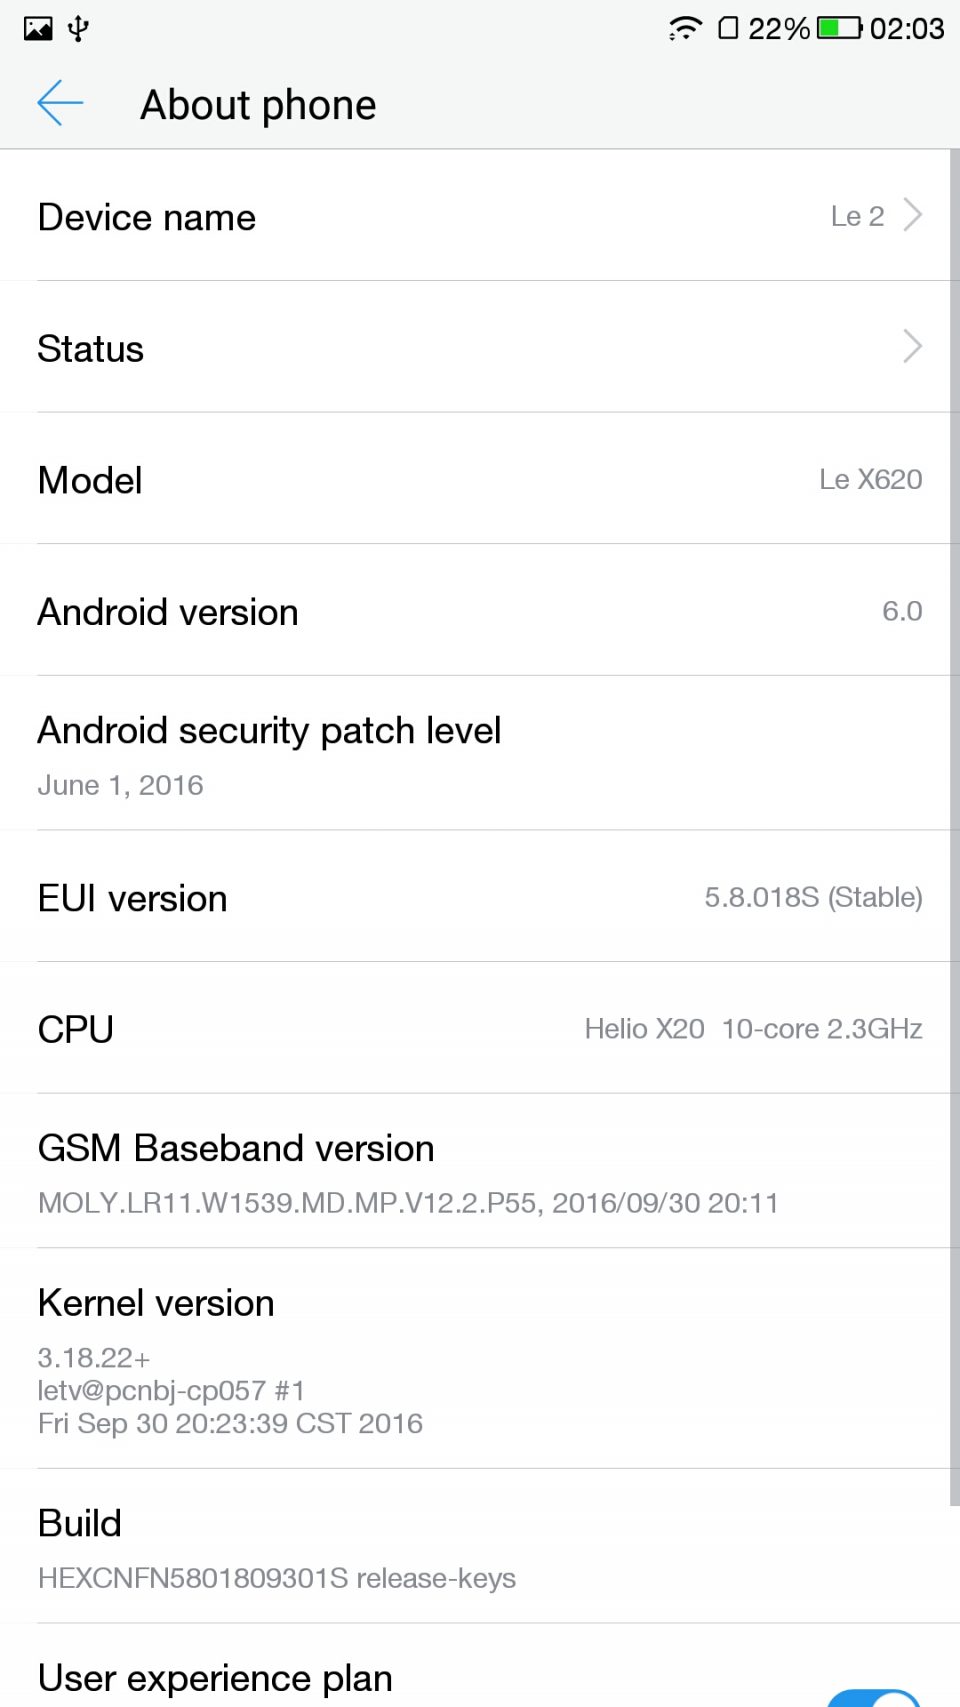Open Status details chevron
960x1707 pixels.
[912, 347]
